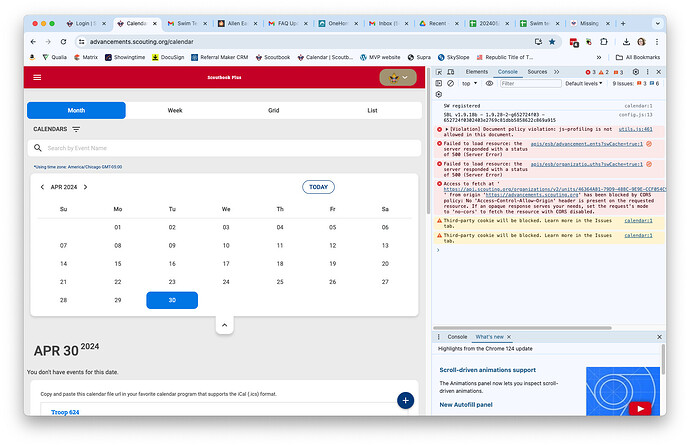The height and width of the screenshot is (447, 690).
Task: Open the Scoutbook bookmark
Action: 273,57
